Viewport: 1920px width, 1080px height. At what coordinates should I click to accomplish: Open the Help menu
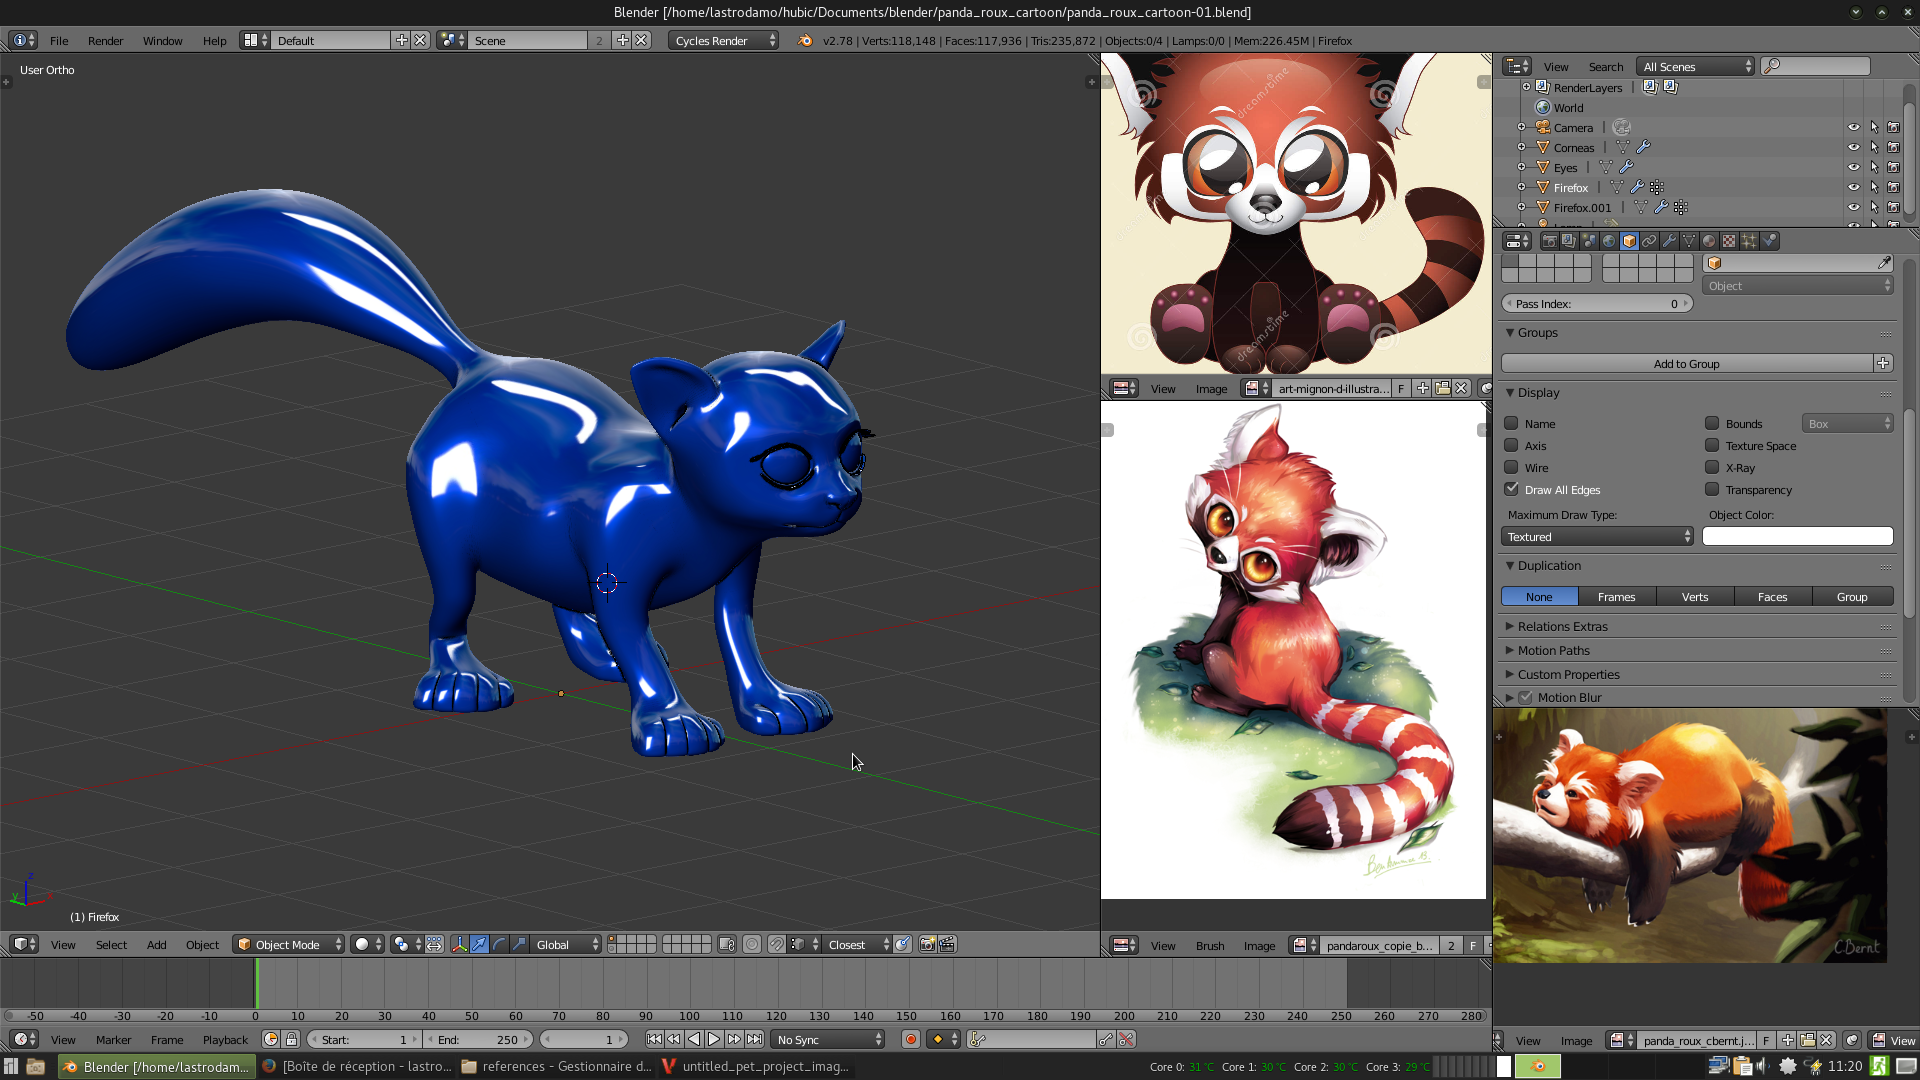(x=214, y=40)
